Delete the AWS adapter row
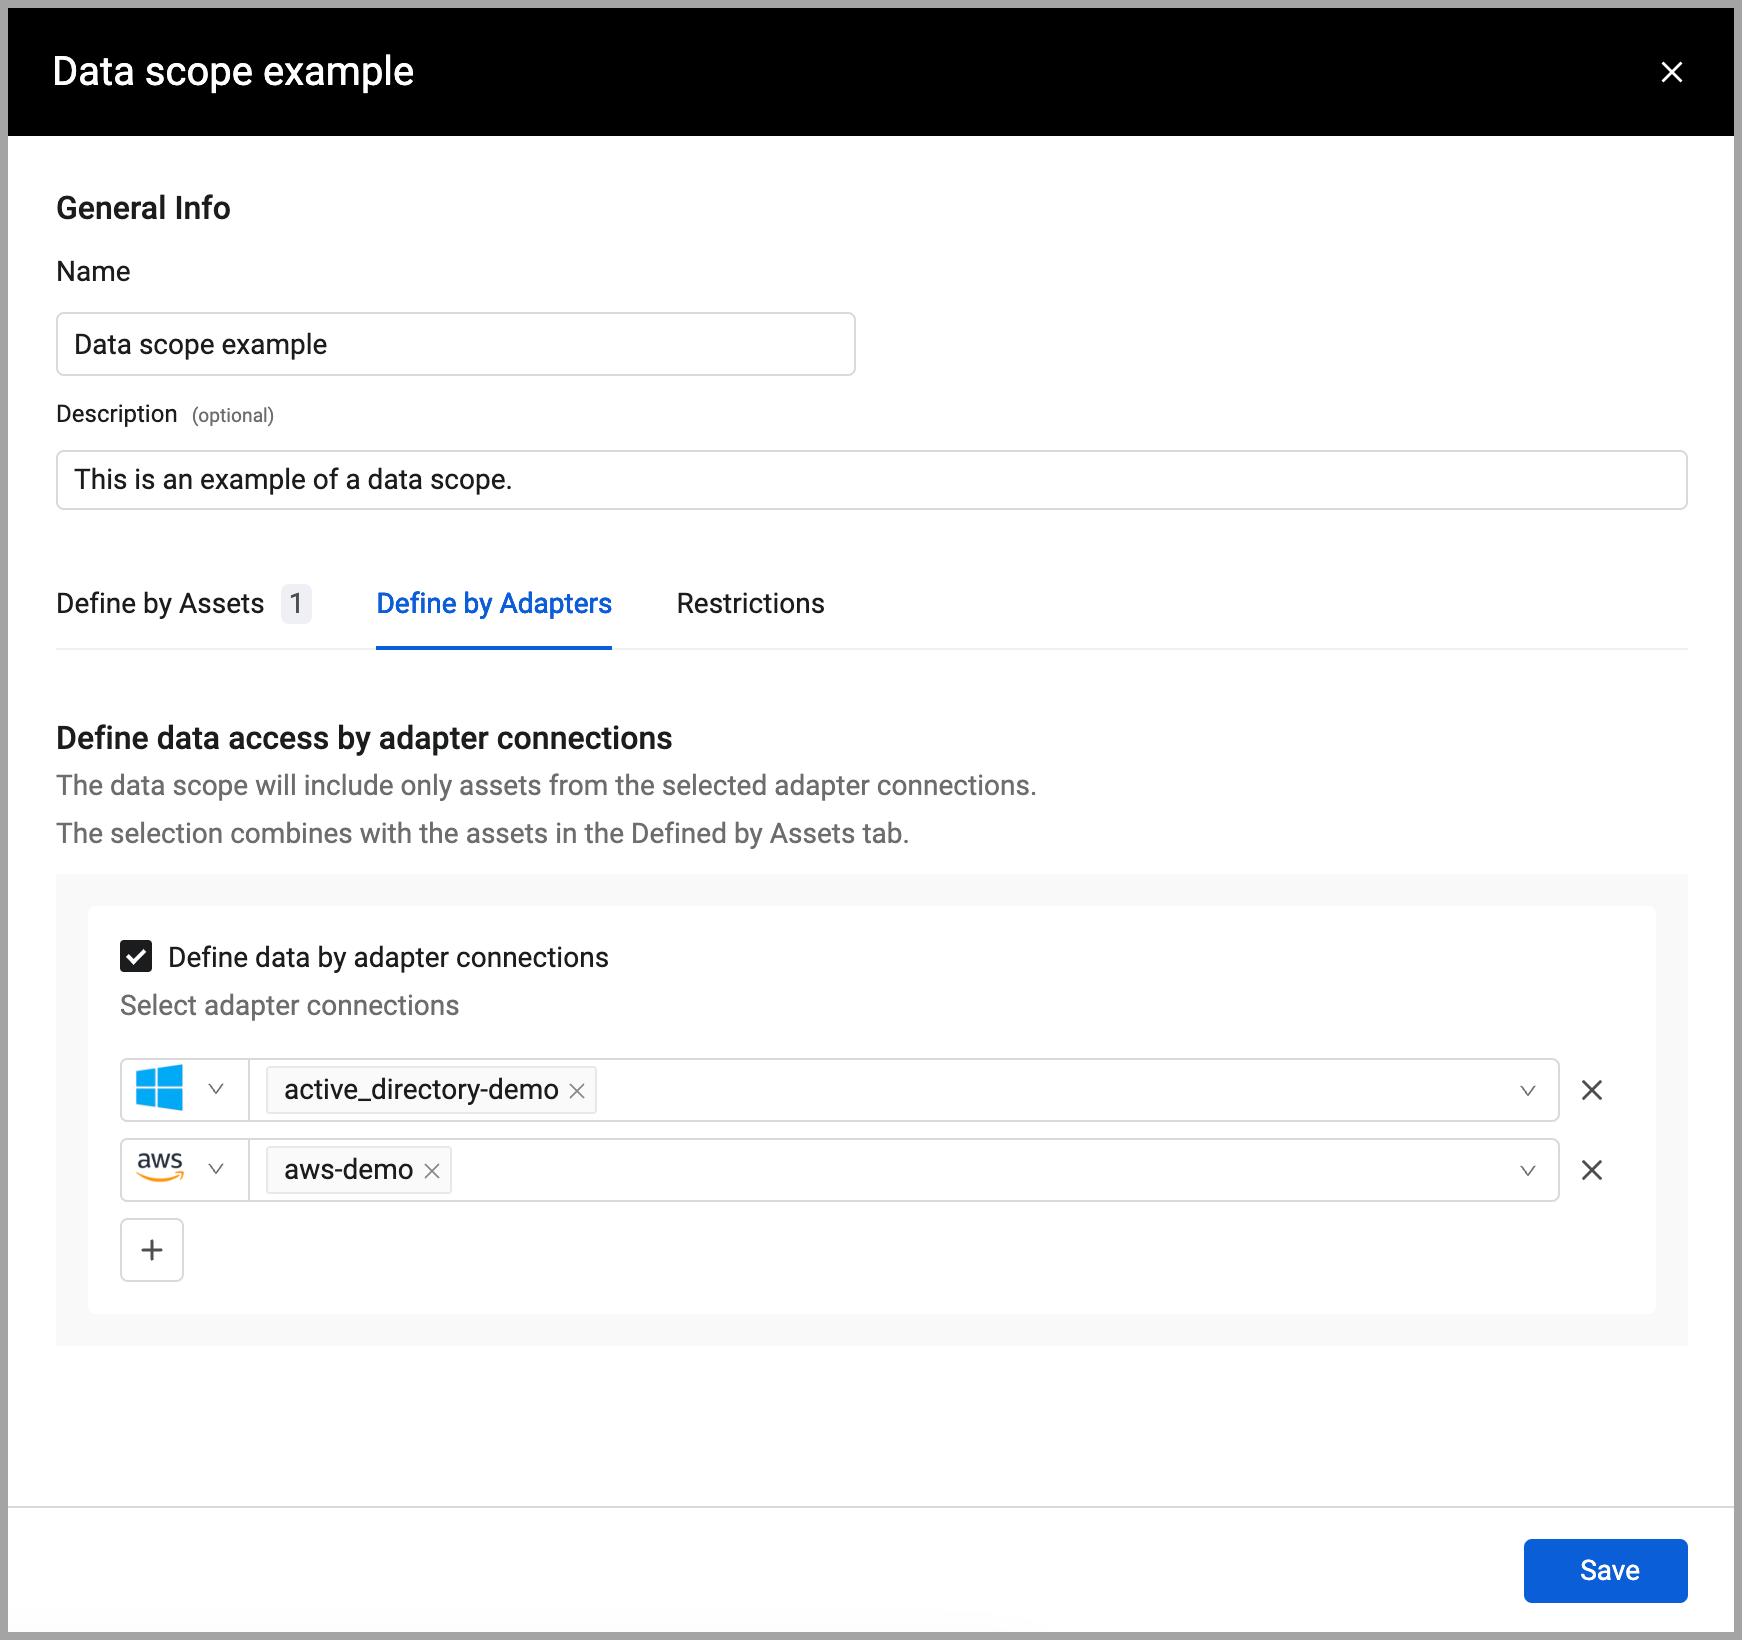Screen dimensions: 1742x1640 [x=1592, y=1170]
